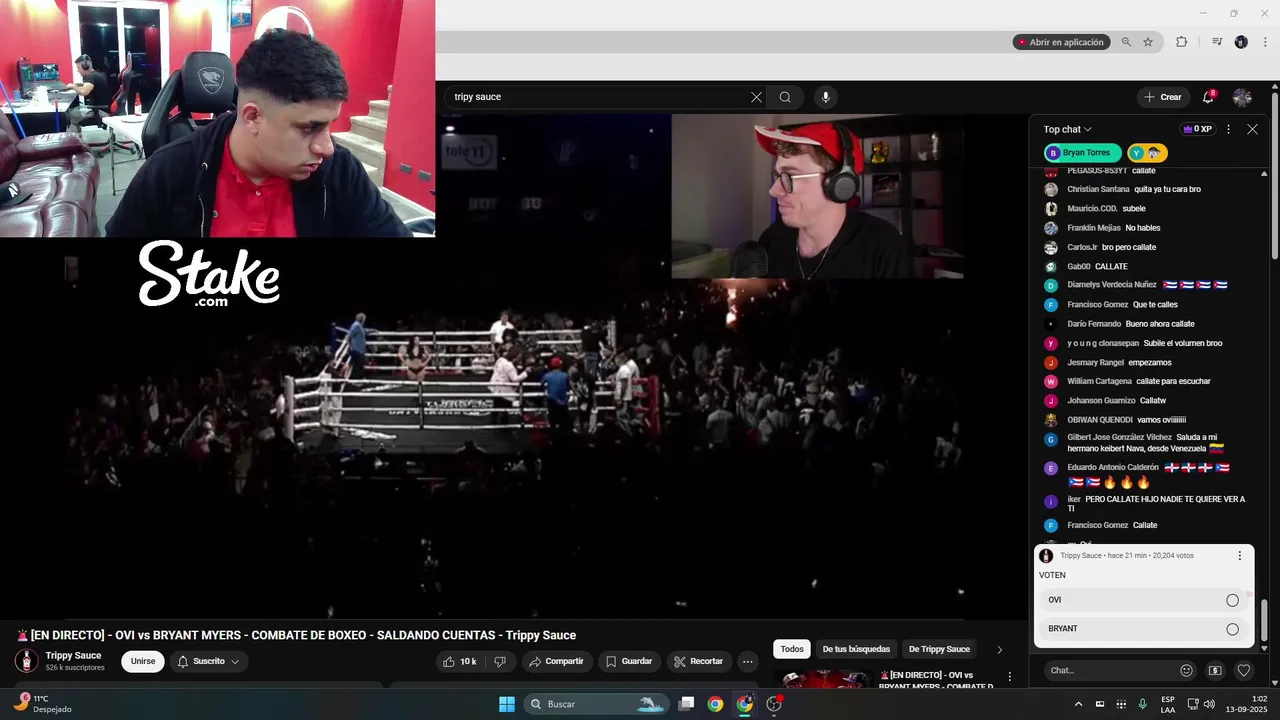Click the live chat scrollbar thumb
The width and height of the screenshot is (1280, 720).
pos(1264,621)
